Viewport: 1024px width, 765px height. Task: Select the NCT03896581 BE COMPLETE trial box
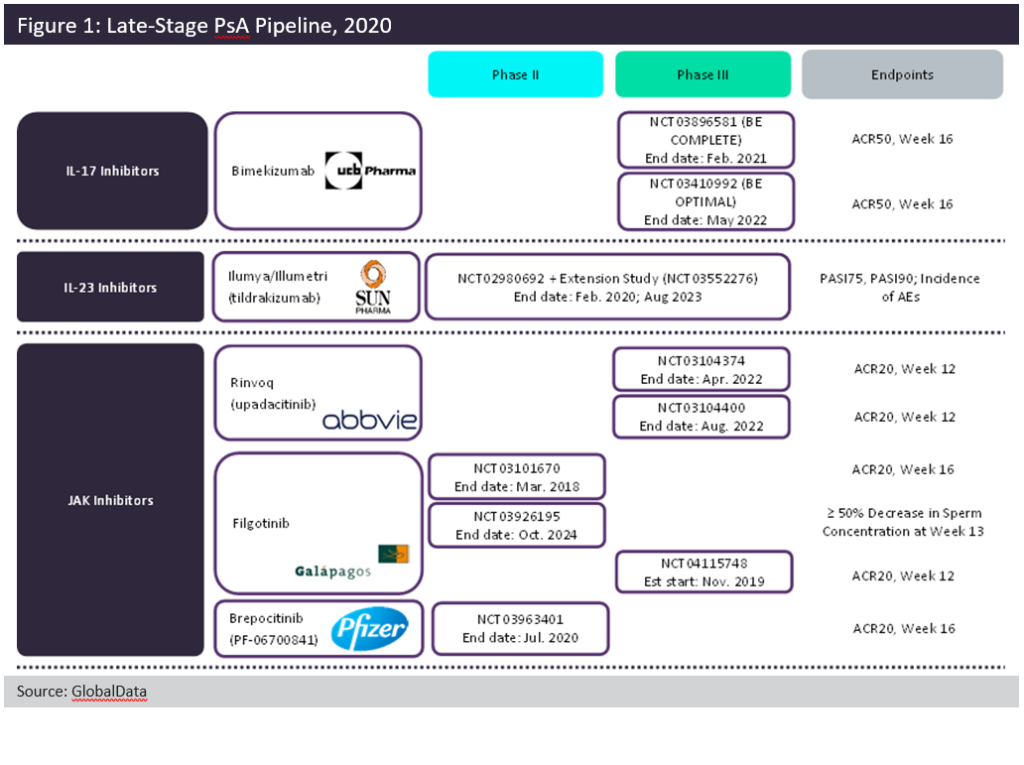[706, 139]
